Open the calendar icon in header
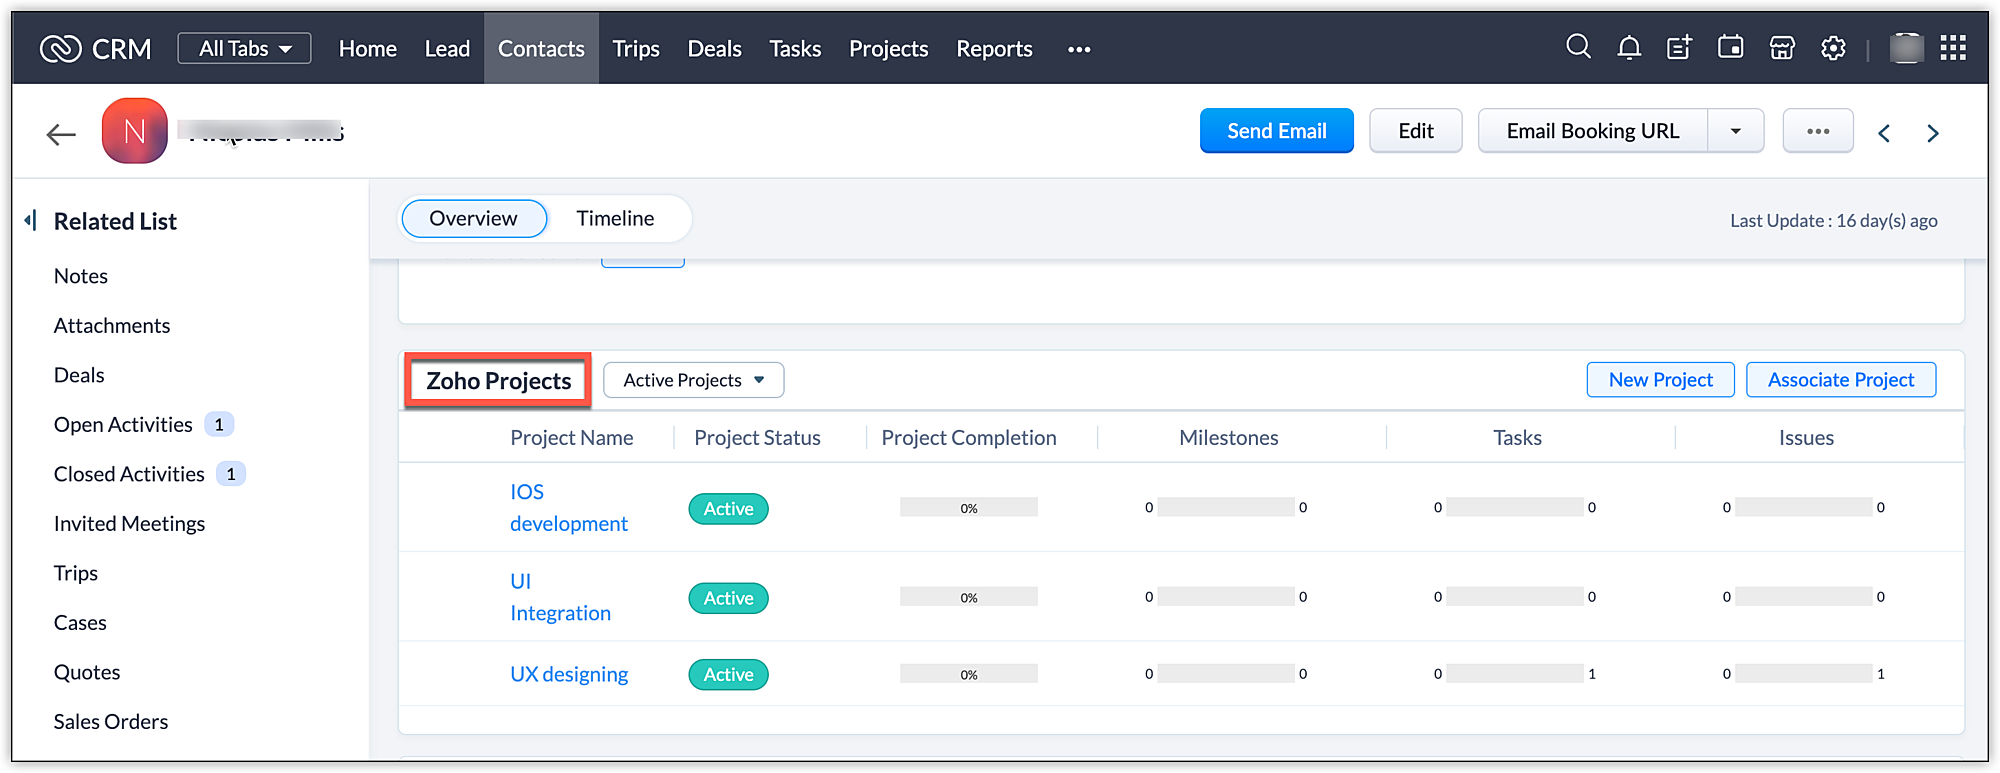 [1730, 47]
